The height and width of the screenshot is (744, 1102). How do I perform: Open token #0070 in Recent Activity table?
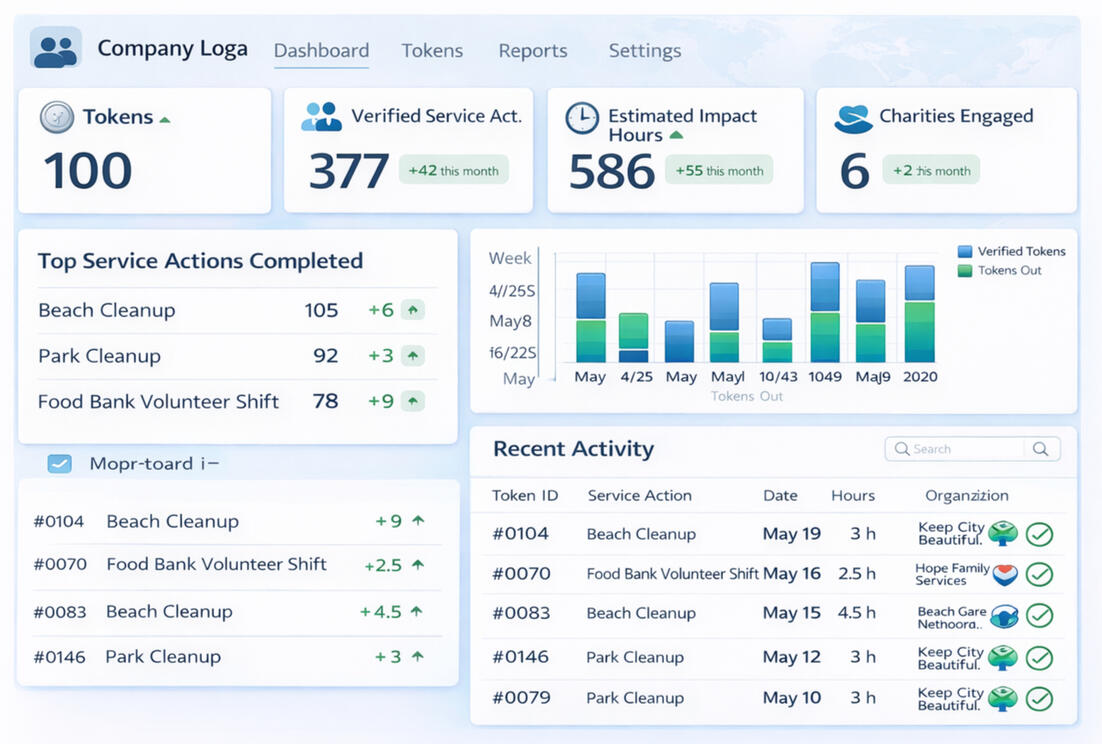(x=520, y=574)
